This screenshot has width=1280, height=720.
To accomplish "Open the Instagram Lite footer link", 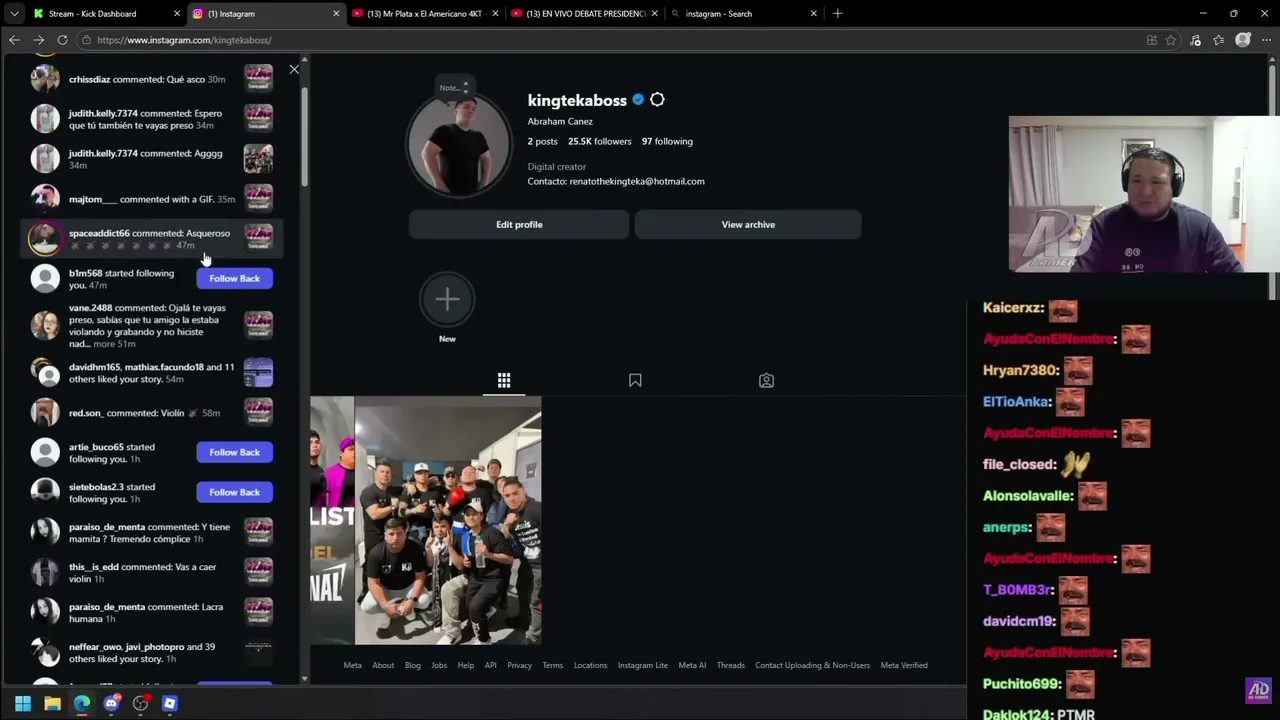I will [643, 665].
